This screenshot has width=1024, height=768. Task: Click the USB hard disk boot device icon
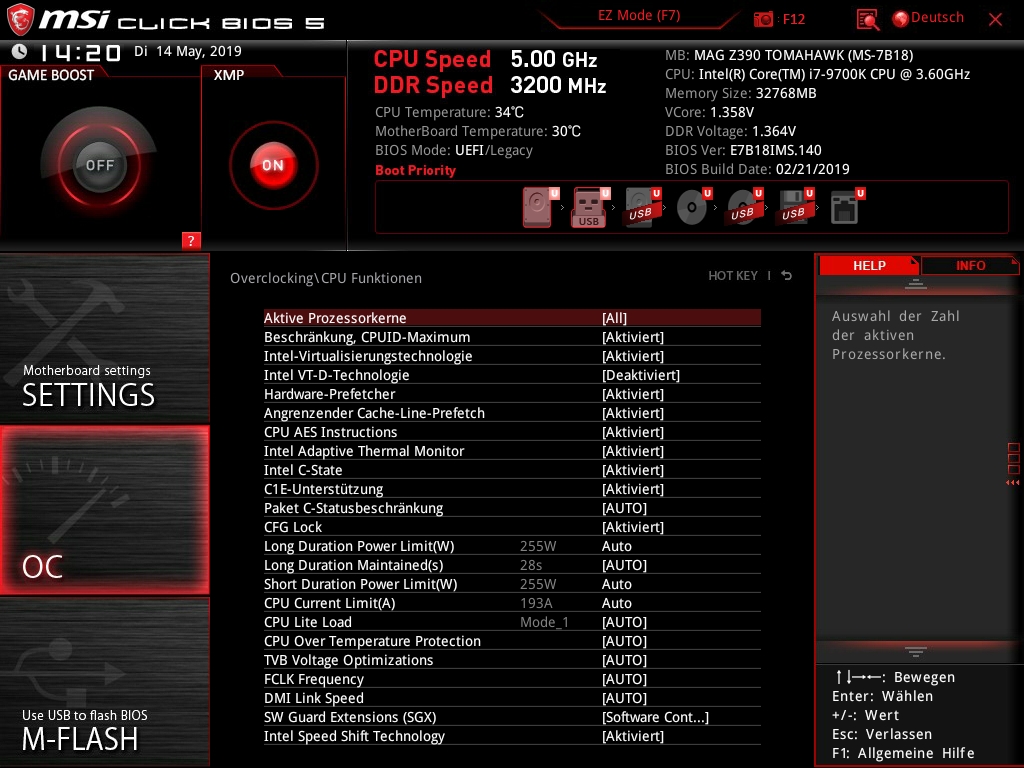click(x=643, y=207)
